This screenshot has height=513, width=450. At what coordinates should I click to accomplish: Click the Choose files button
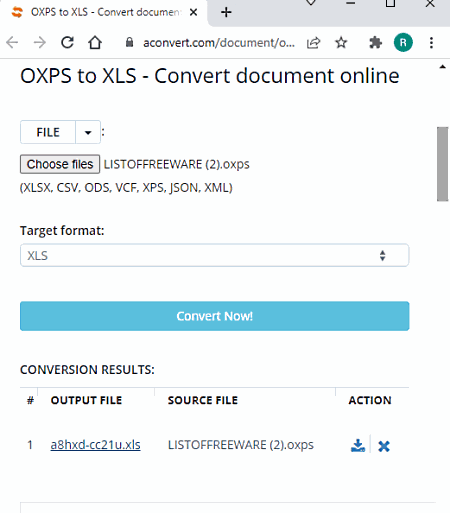tap(60, 164)
